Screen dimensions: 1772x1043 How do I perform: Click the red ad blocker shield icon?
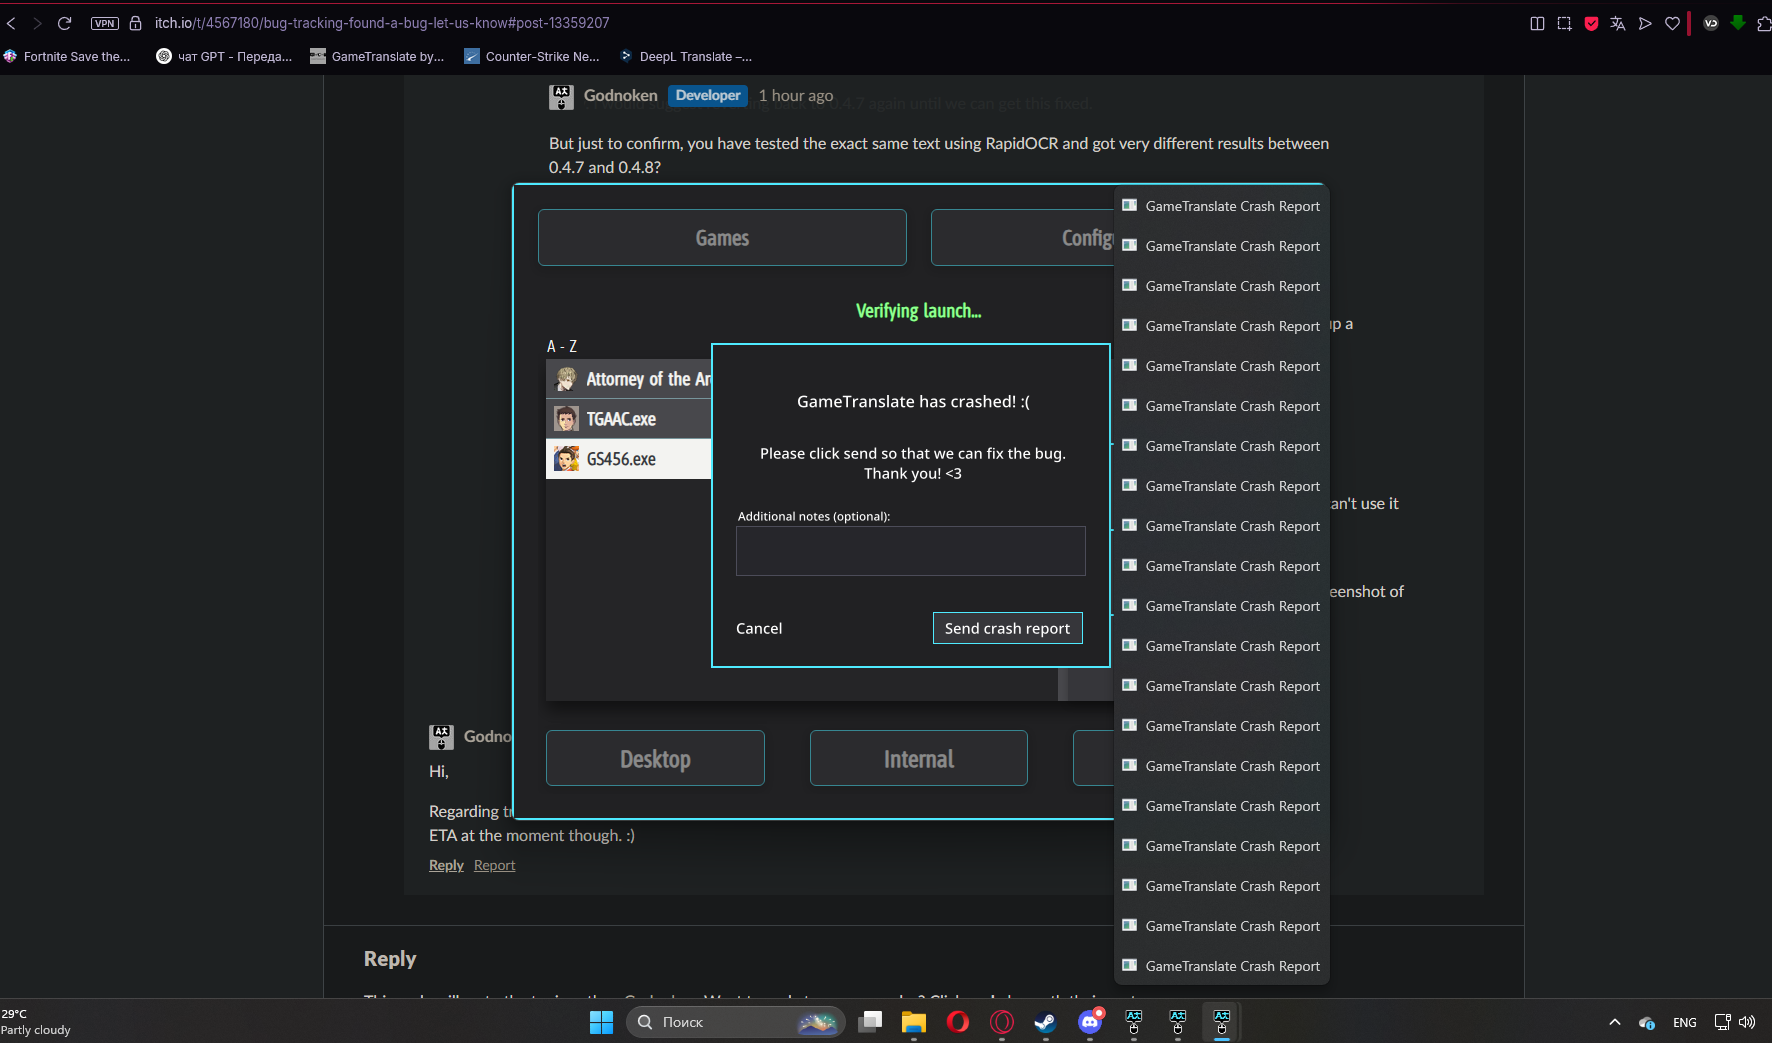pos(1591,23)
